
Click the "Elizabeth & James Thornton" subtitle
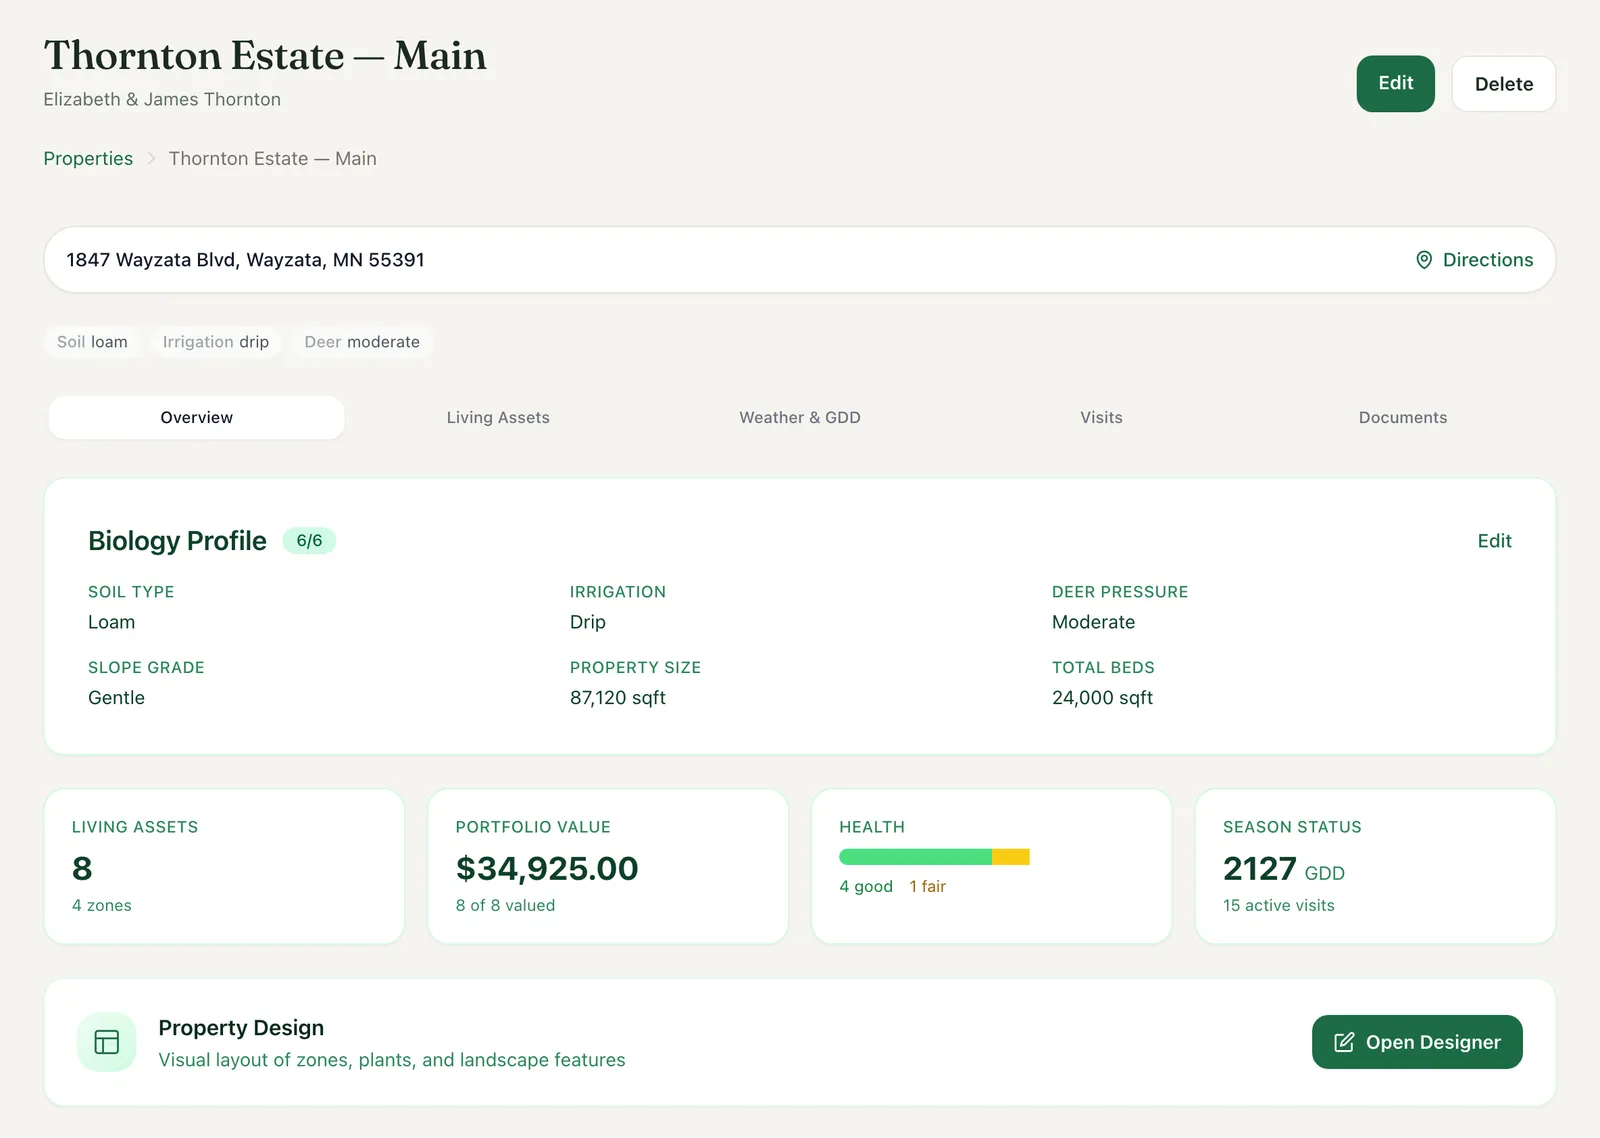162,99
